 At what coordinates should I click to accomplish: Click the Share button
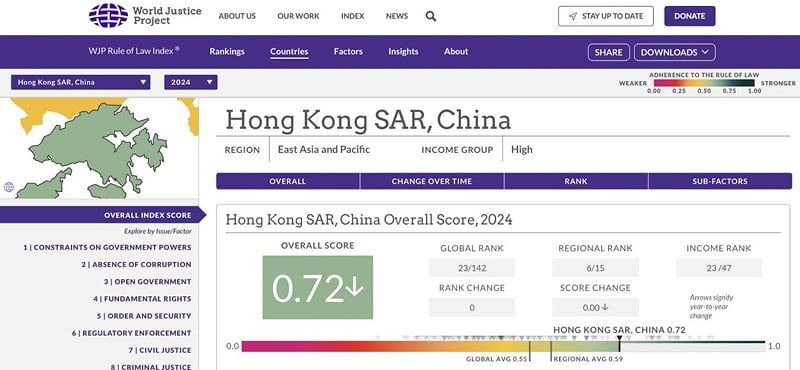609,52
